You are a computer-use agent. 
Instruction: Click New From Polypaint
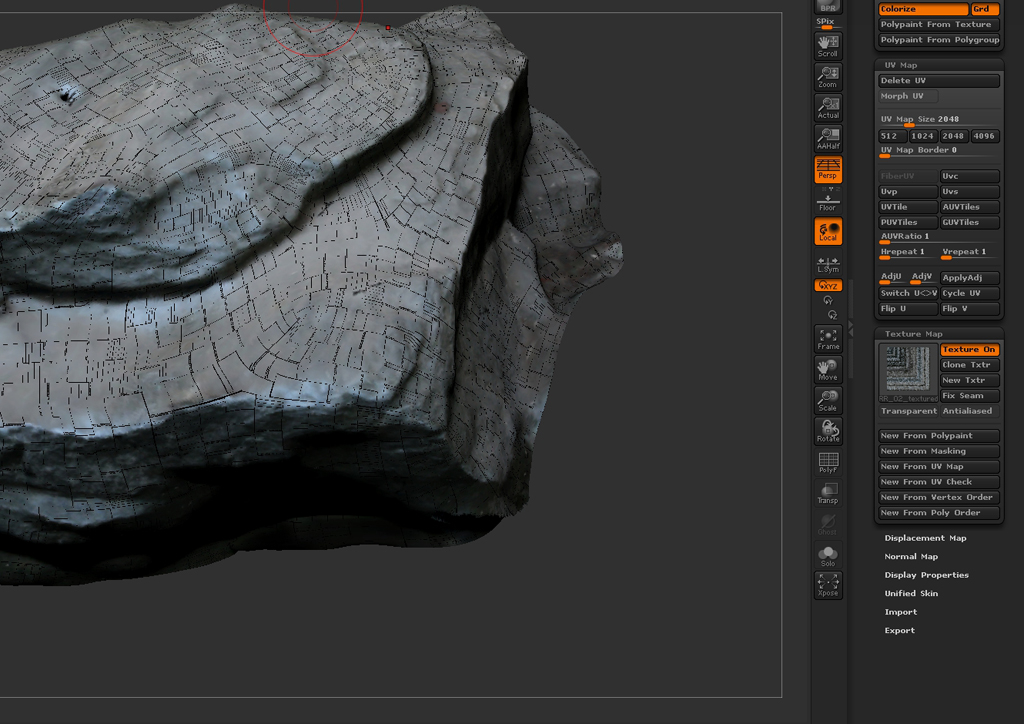pos(939,435)
